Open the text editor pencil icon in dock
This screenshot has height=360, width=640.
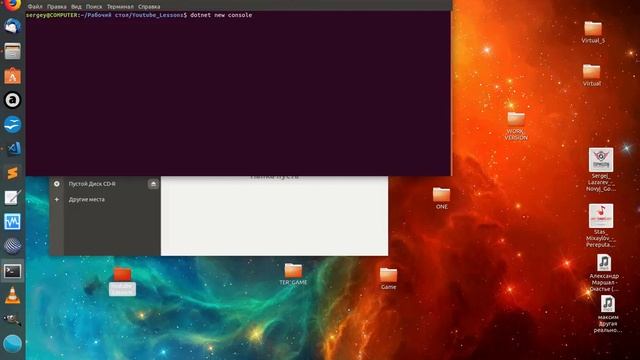tap(12, 198)
